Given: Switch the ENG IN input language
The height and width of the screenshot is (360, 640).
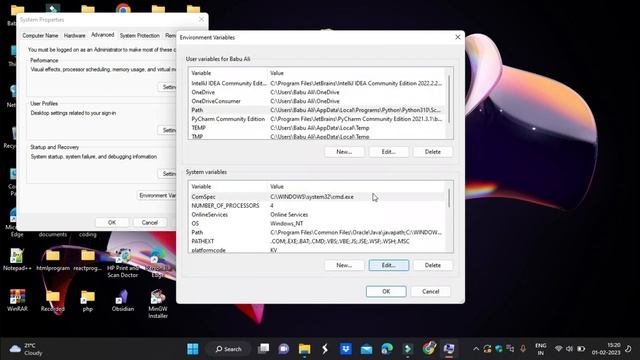Looking at the screenshot, I should pyautogui.click(x=540, y=349).
